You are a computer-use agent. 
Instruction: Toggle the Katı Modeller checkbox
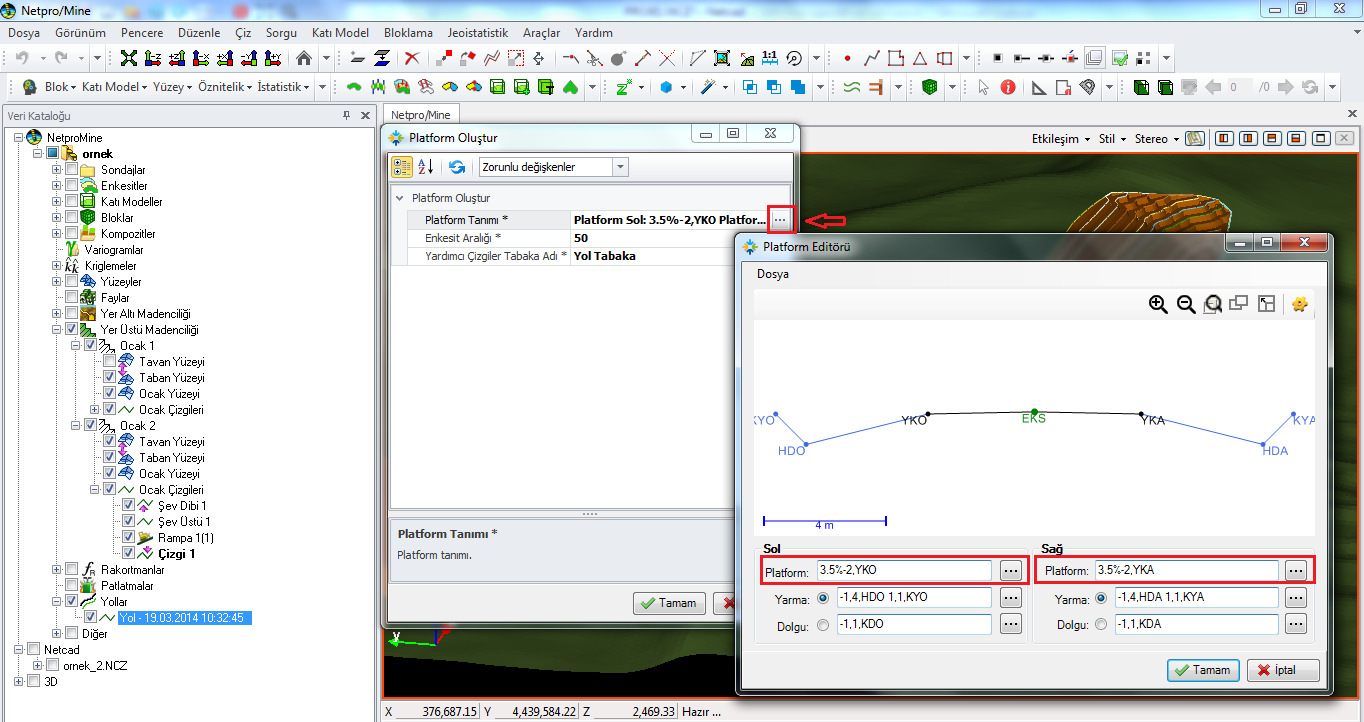coord(71,202)
